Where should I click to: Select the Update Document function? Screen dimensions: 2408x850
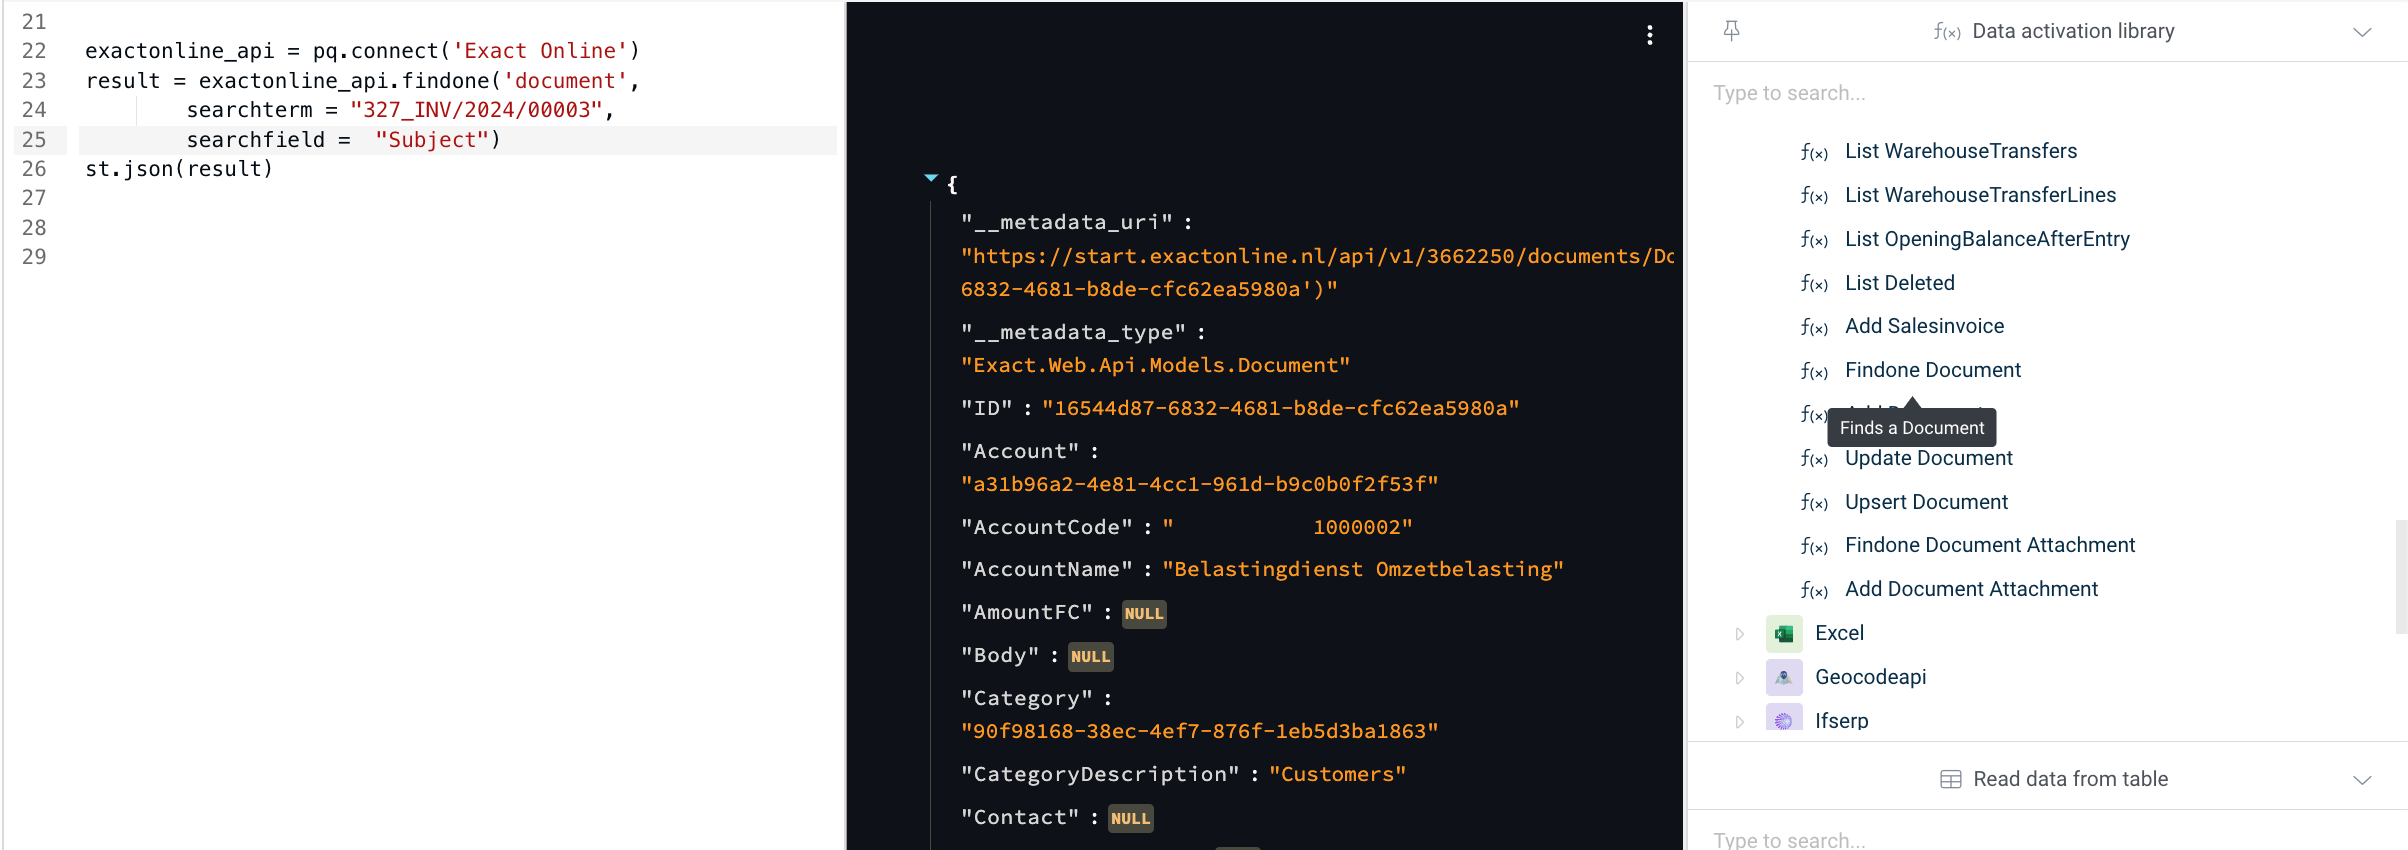1928,458
